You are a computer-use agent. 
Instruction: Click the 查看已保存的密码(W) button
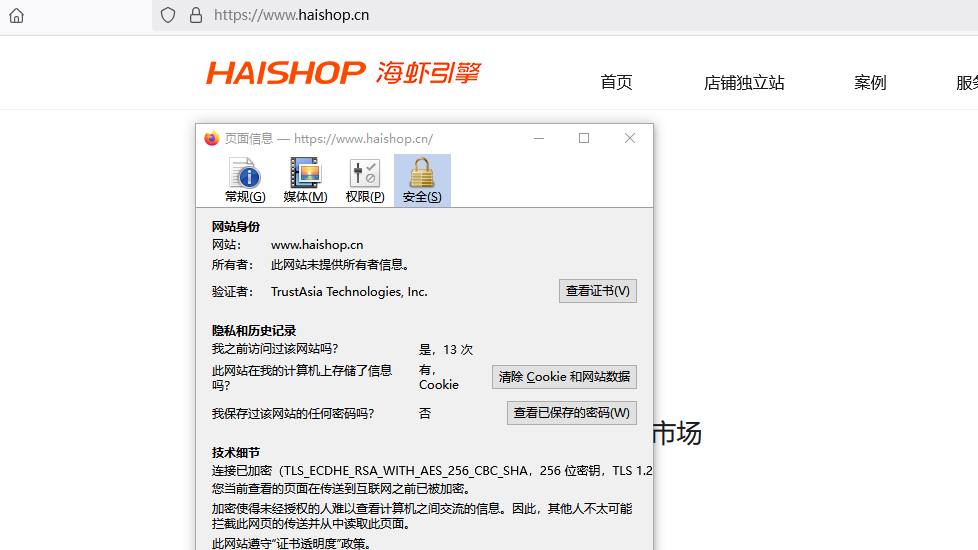[571, 413]
